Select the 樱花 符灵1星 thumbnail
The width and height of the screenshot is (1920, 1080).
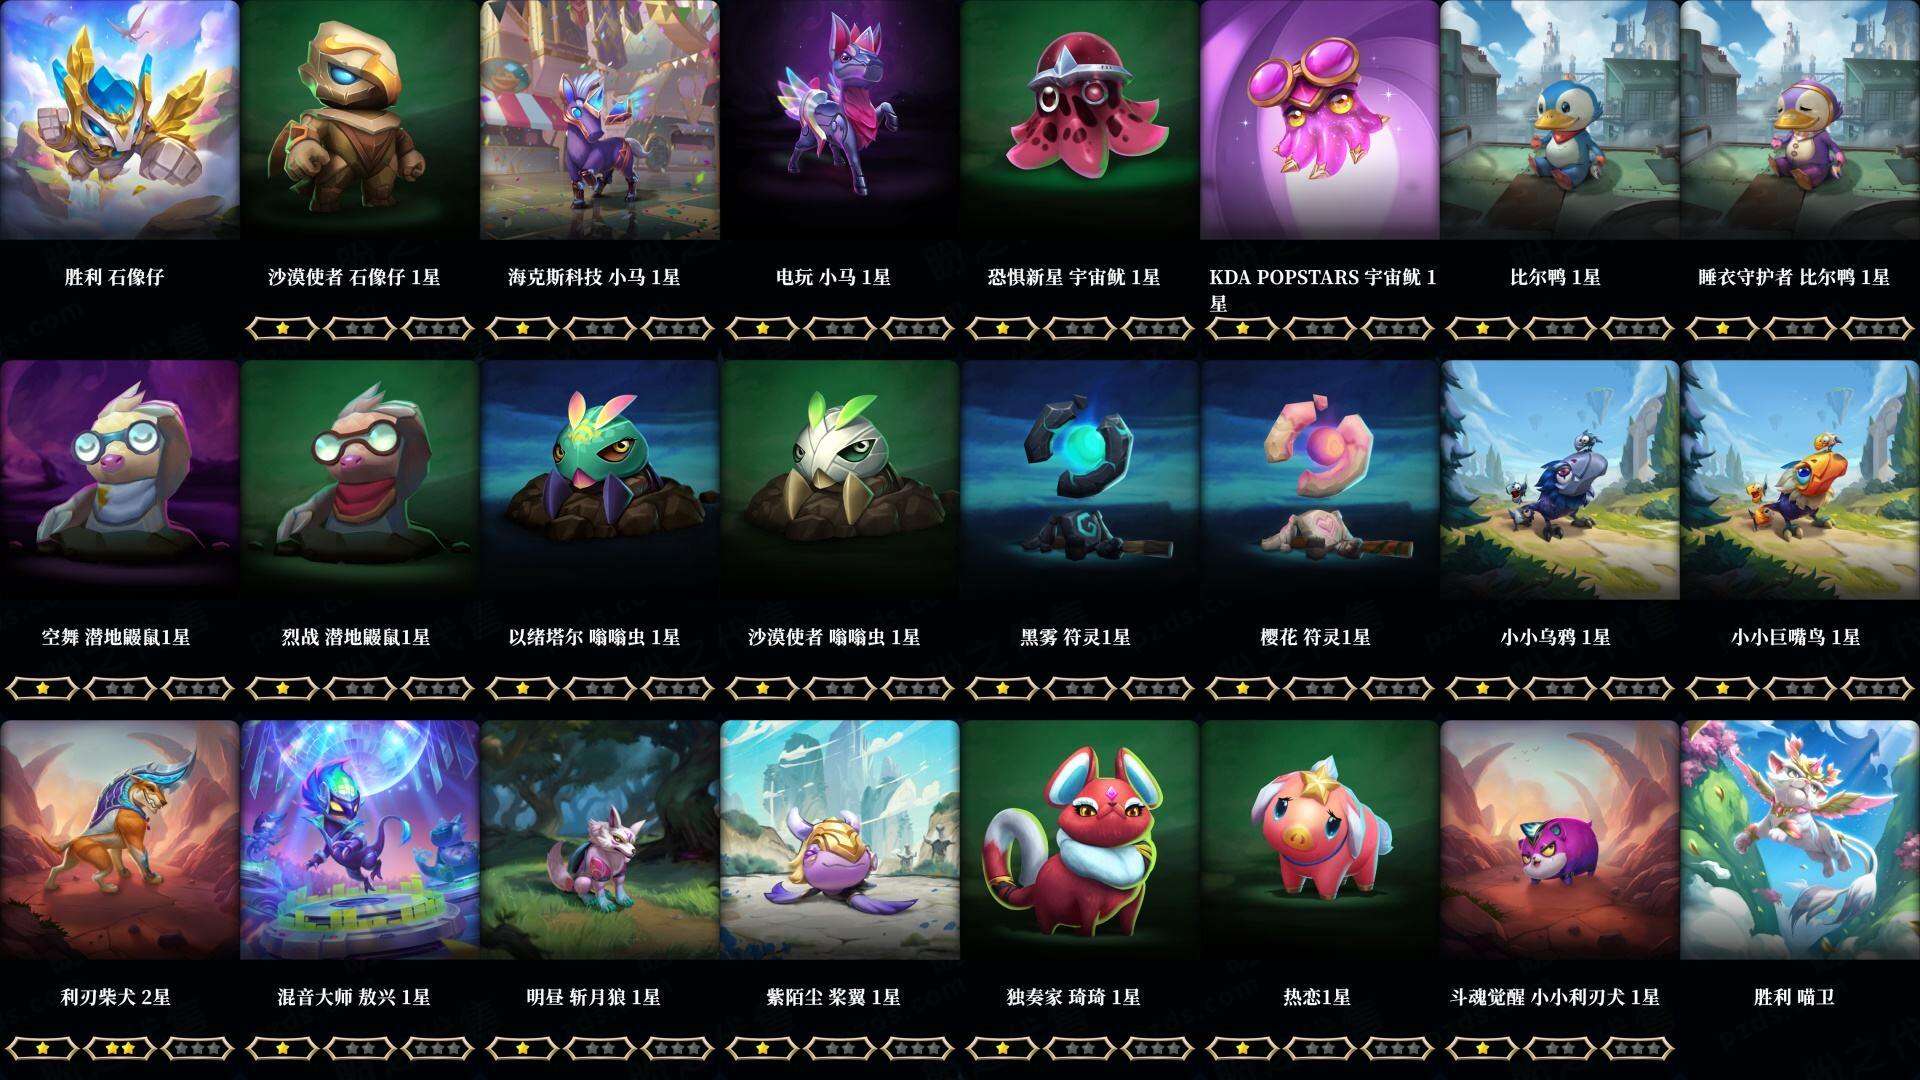1320,480
